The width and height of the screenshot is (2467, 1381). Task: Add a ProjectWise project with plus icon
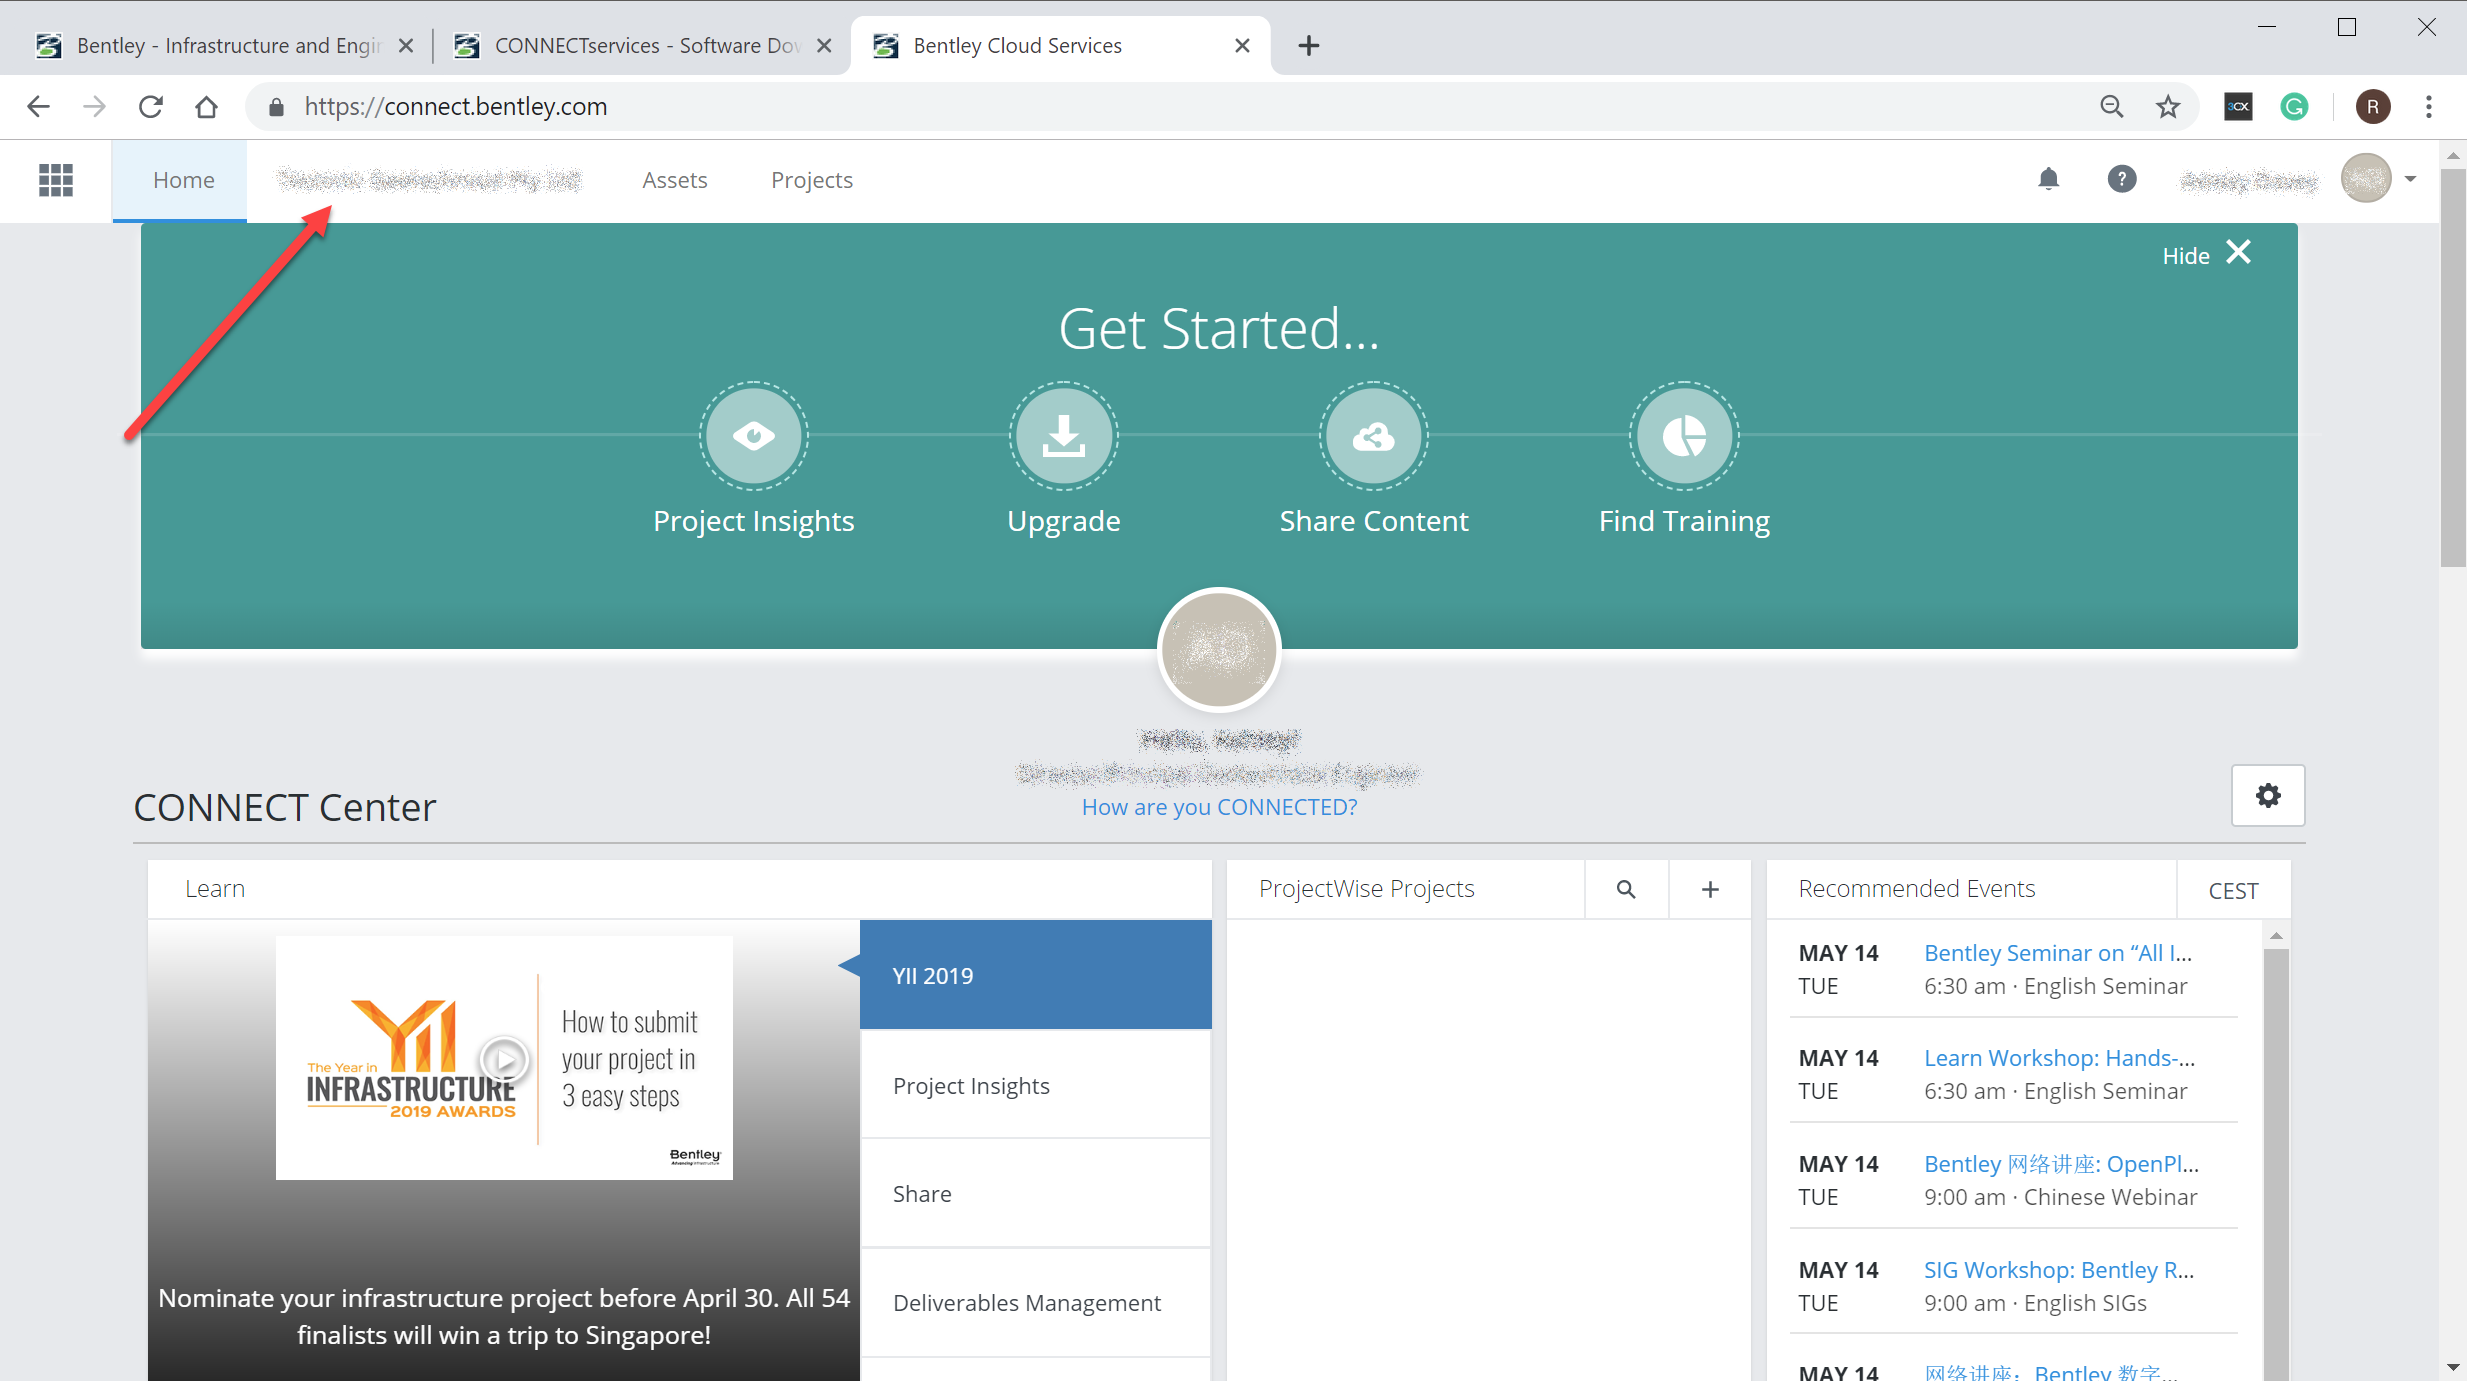click(1709, 888)
